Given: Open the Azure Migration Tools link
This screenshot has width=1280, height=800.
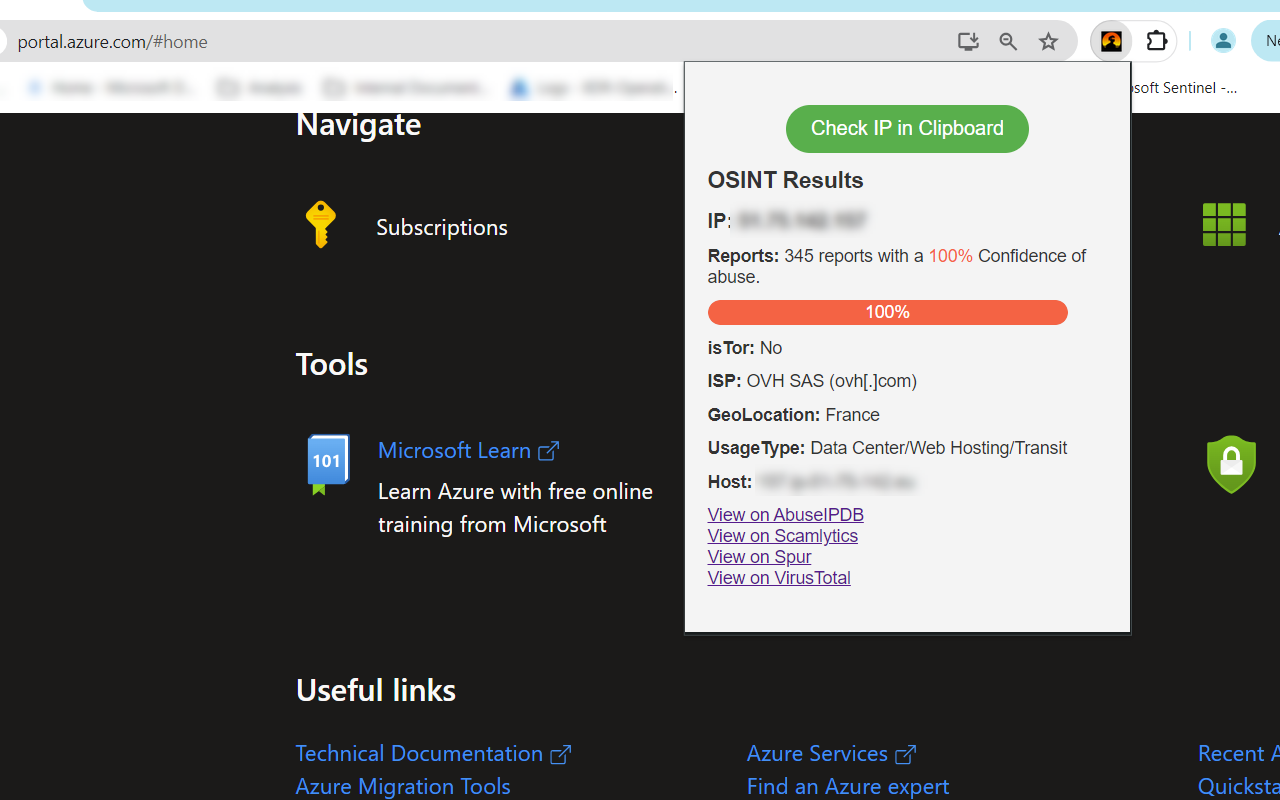Looking at the screenshot, I should point(403,786).
